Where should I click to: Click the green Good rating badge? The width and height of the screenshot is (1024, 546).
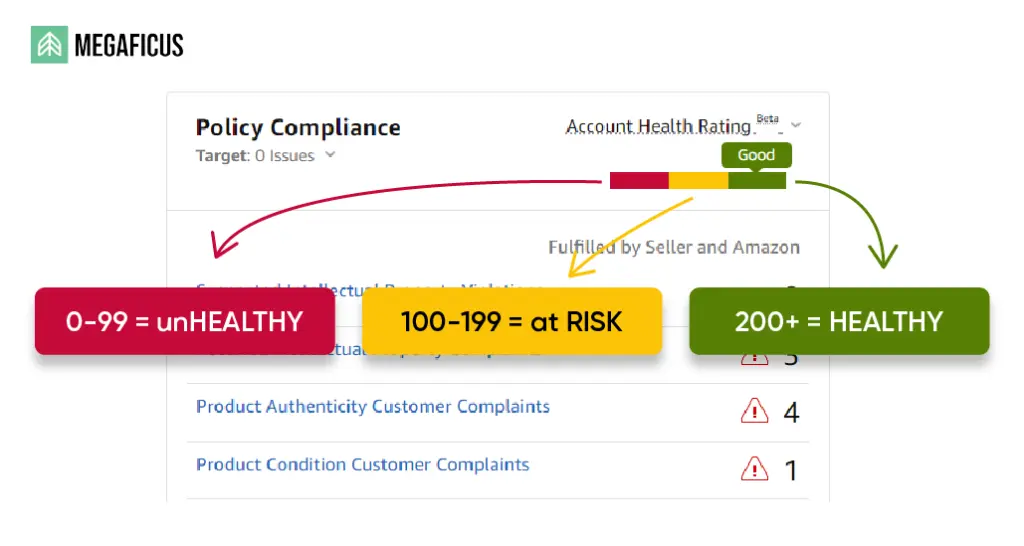756,155
